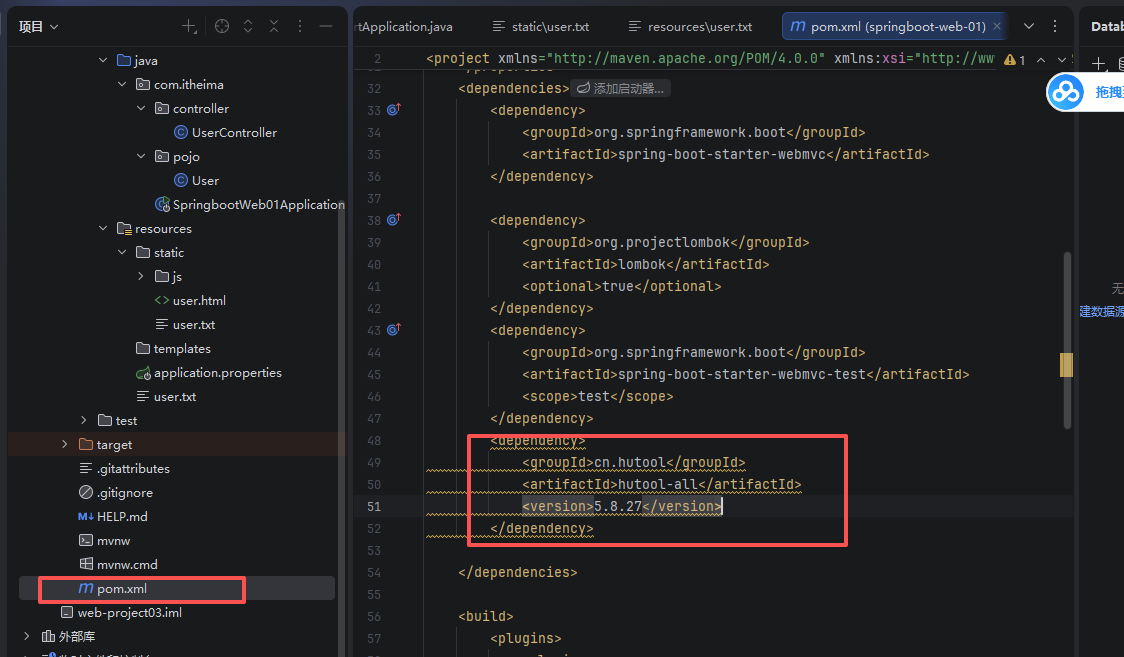The width and height of the screenshot is (1124, 657).
Task: Switch to static\user.txt tab
Action: pos(541,27)
